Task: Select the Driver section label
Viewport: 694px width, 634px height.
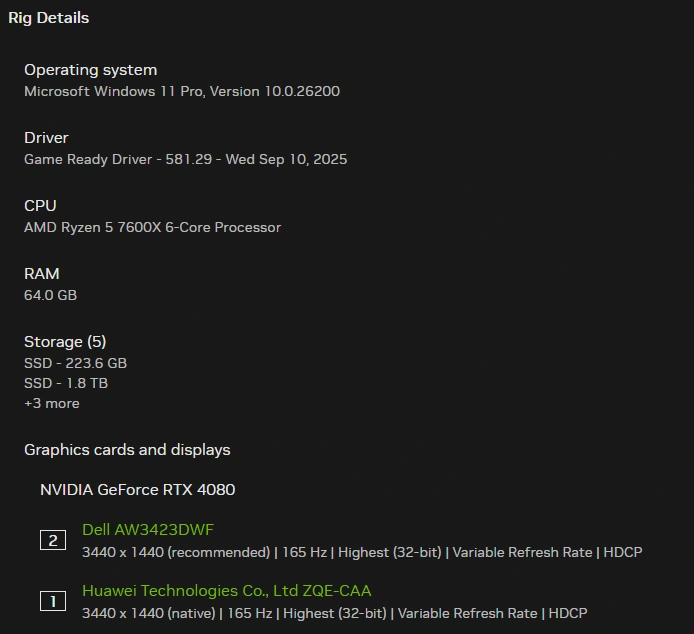Action: [x=46, y=138]
